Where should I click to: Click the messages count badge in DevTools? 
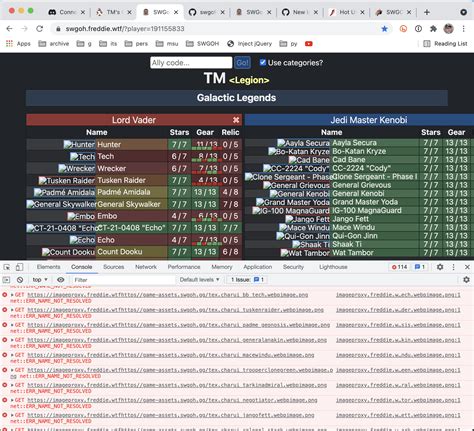coord(420,267)
